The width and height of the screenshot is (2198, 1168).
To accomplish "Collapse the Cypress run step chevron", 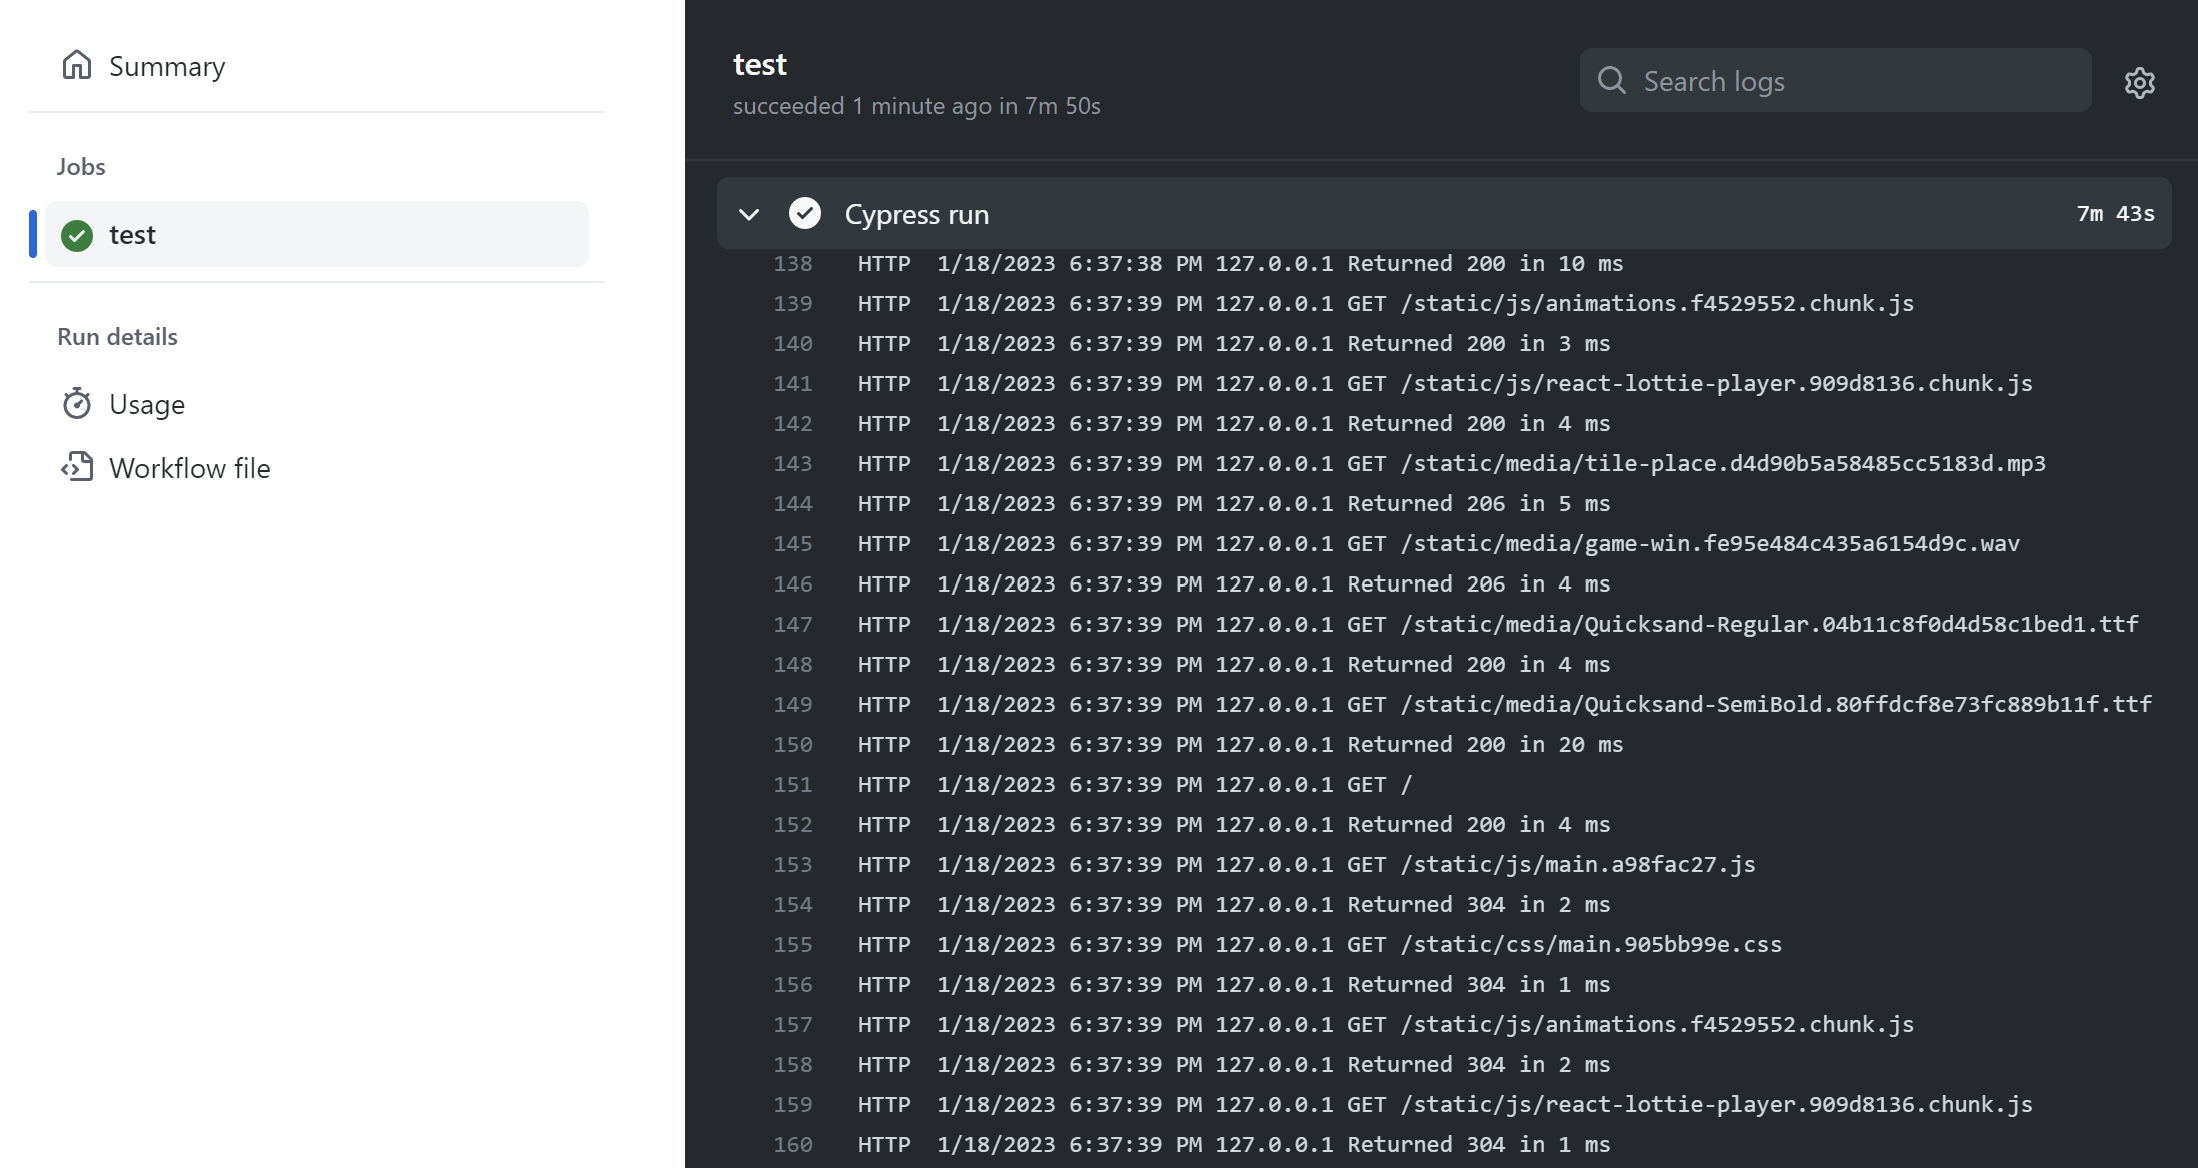I will [749, 214].
